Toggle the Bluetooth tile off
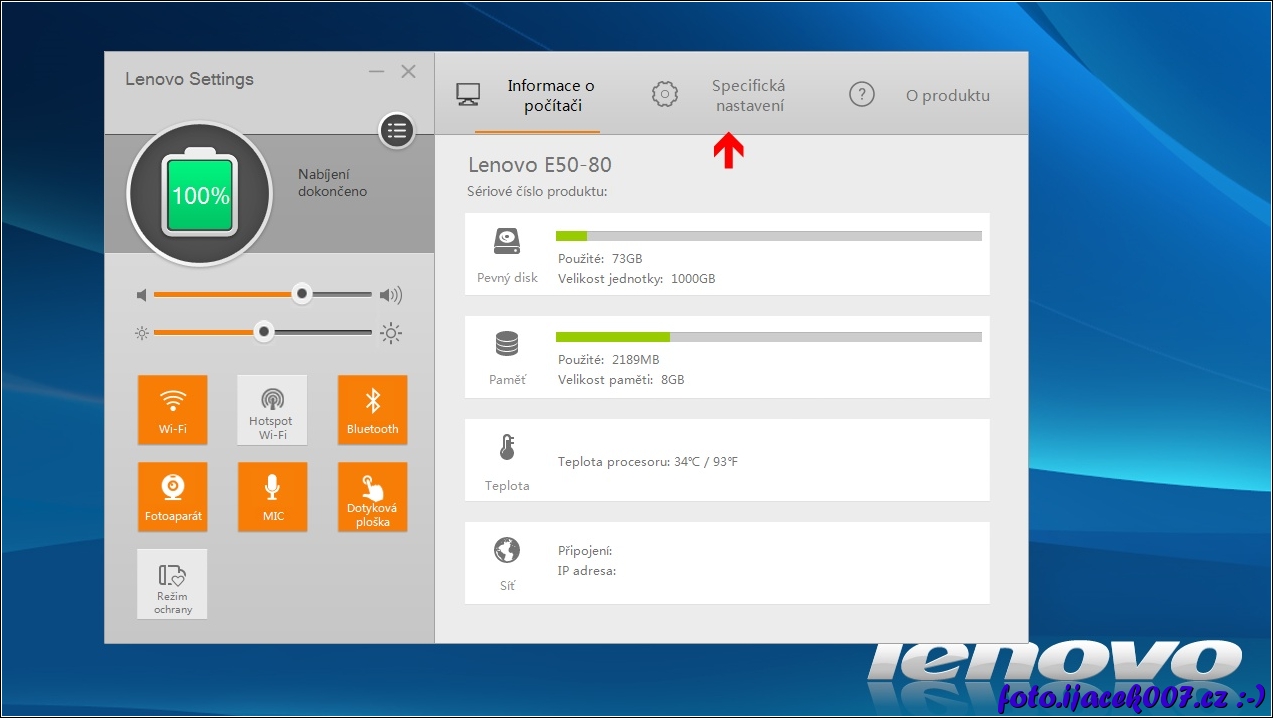1273x718 pixels. coord(372,409)
